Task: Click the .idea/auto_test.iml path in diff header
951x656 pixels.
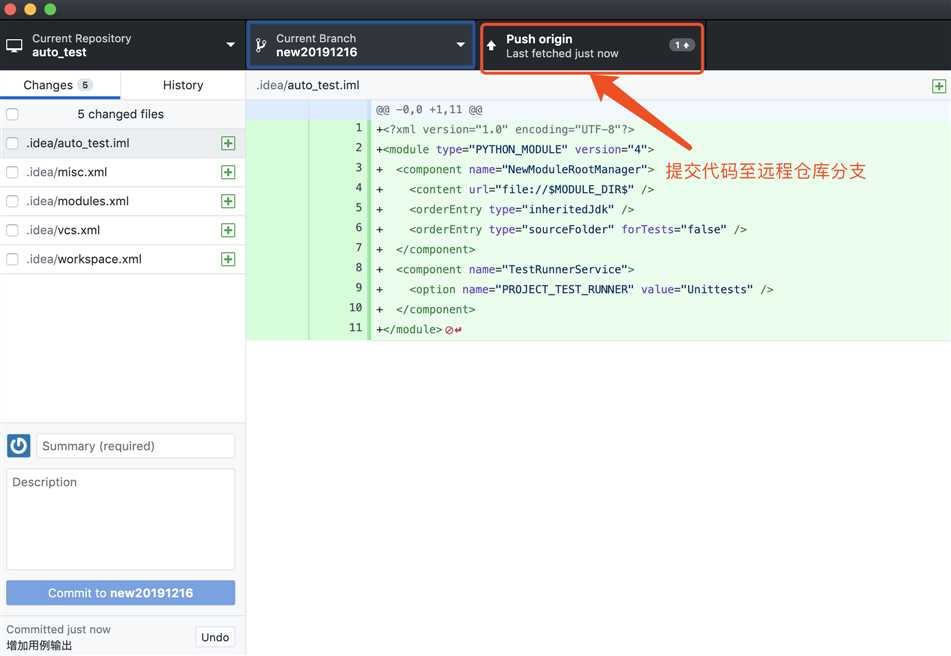Action: pyautogui.click(x=307, y=85)
